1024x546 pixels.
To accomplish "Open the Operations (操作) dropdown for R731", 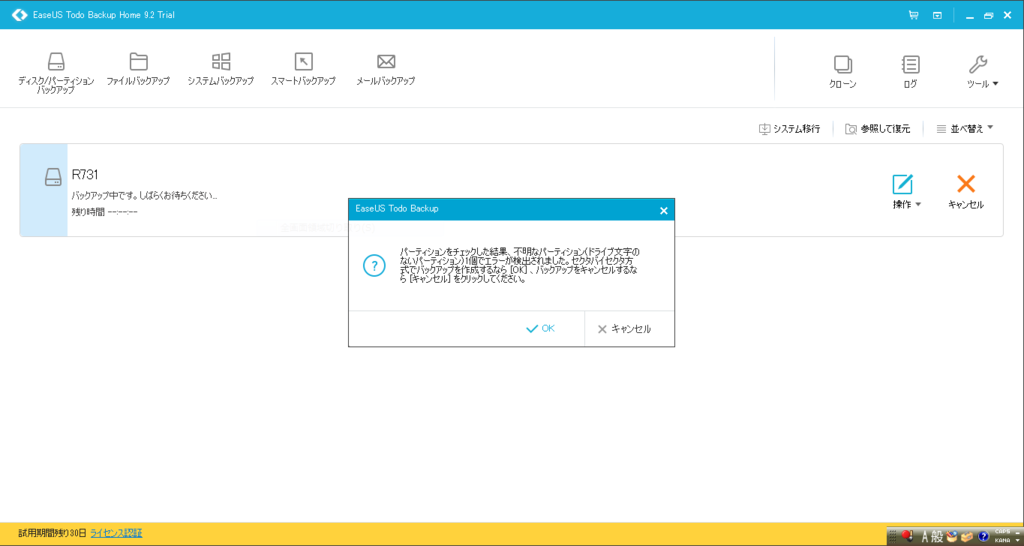I will pos(906,192).
